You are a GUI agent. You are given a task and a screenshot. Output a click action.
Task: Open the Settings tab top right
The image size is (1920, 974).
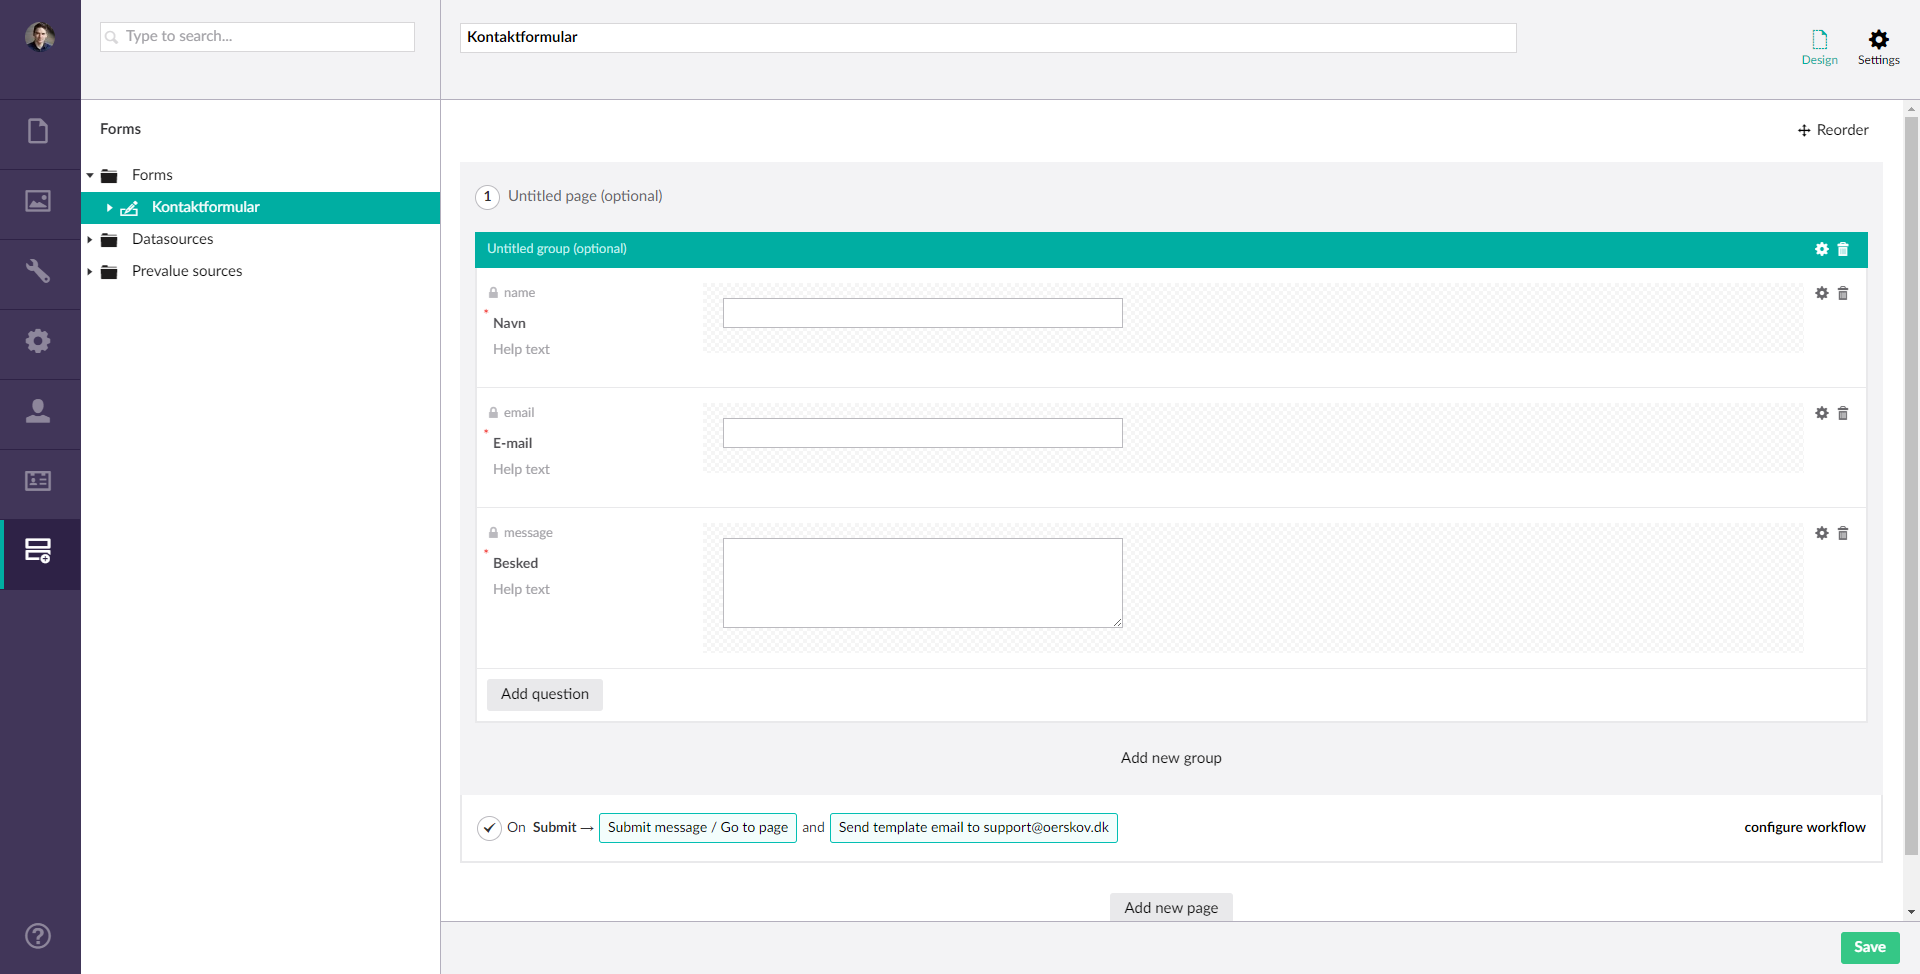click(1878, 44)
